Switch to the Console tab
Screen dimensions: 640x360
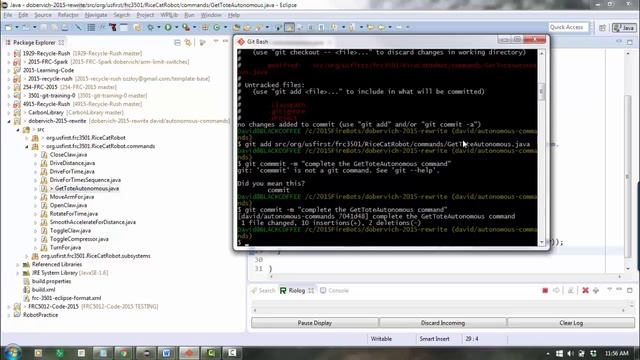click(334, 291)
